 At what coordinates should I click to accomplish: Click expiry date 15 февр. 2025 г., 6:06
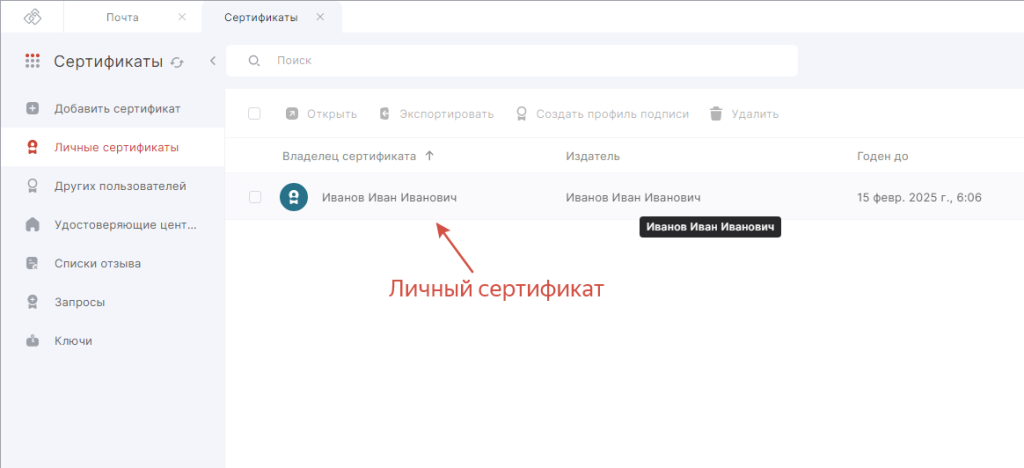920,197
